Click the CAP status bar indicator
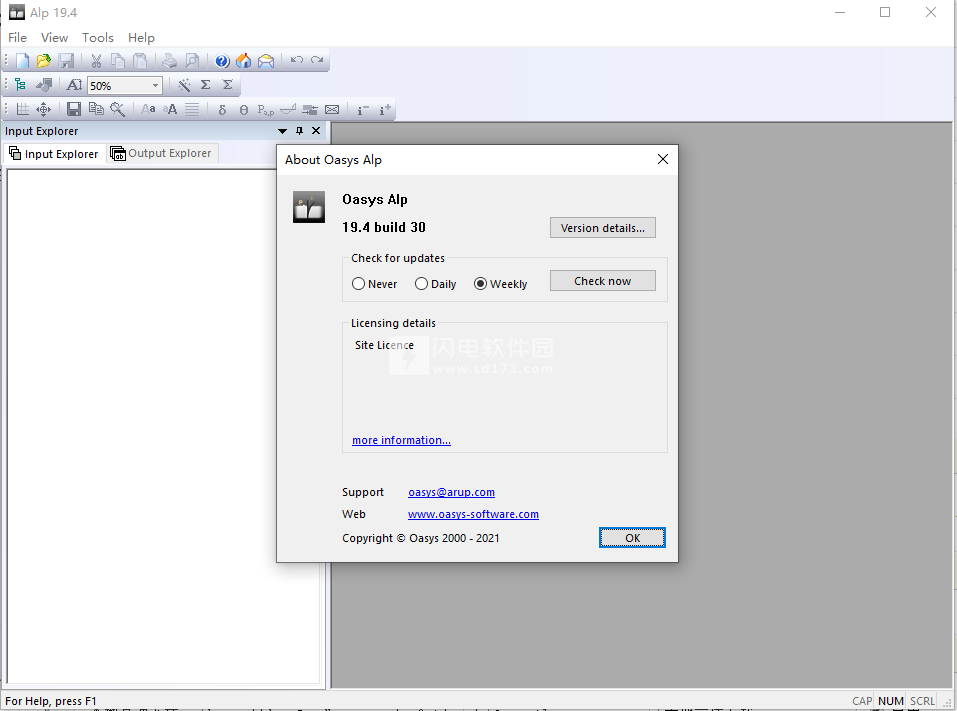 click(x=862, y=701)
